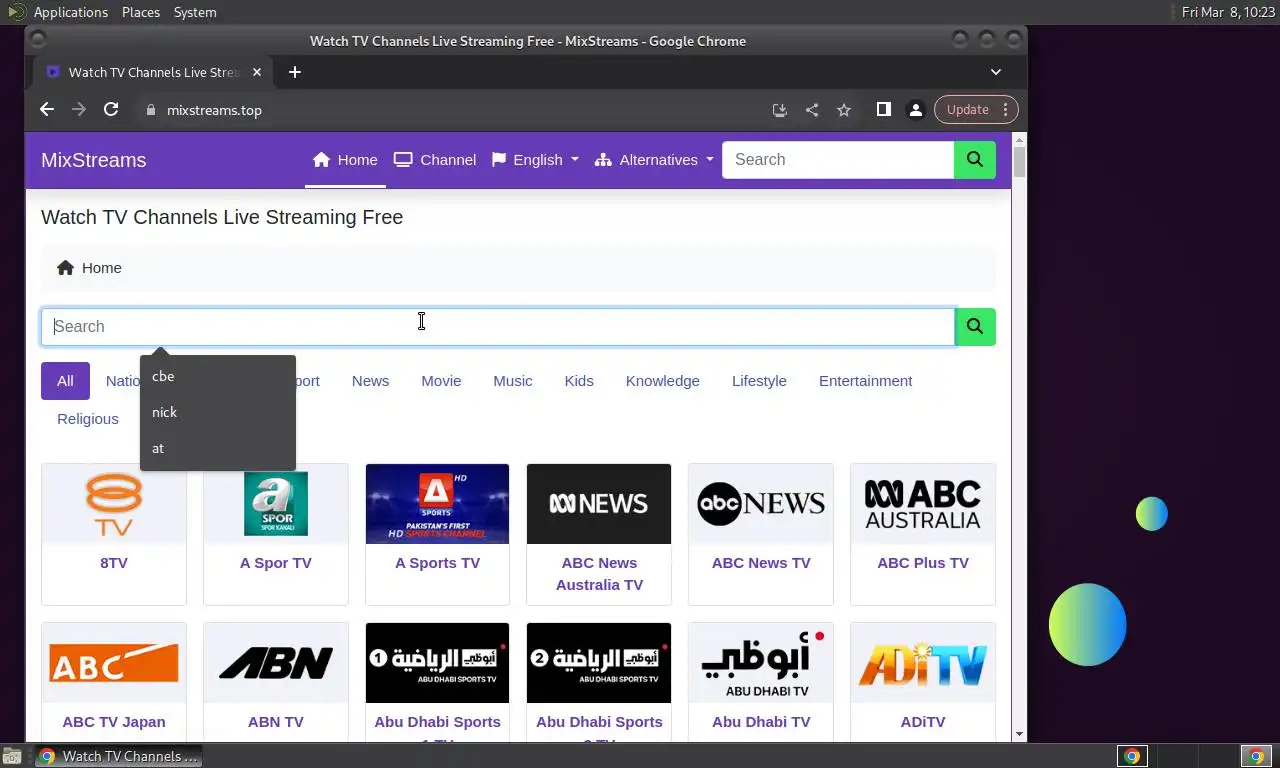Open the ABC TV Japan logo thumbnail

114,663
